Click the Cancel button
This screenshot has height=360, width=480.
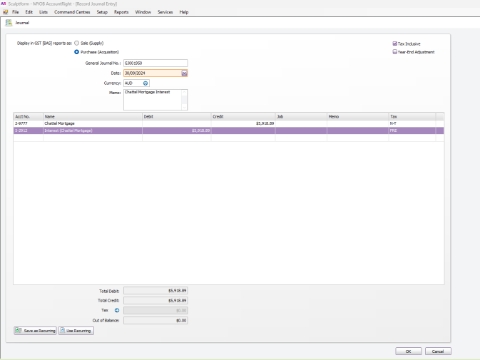click(438, 351)
